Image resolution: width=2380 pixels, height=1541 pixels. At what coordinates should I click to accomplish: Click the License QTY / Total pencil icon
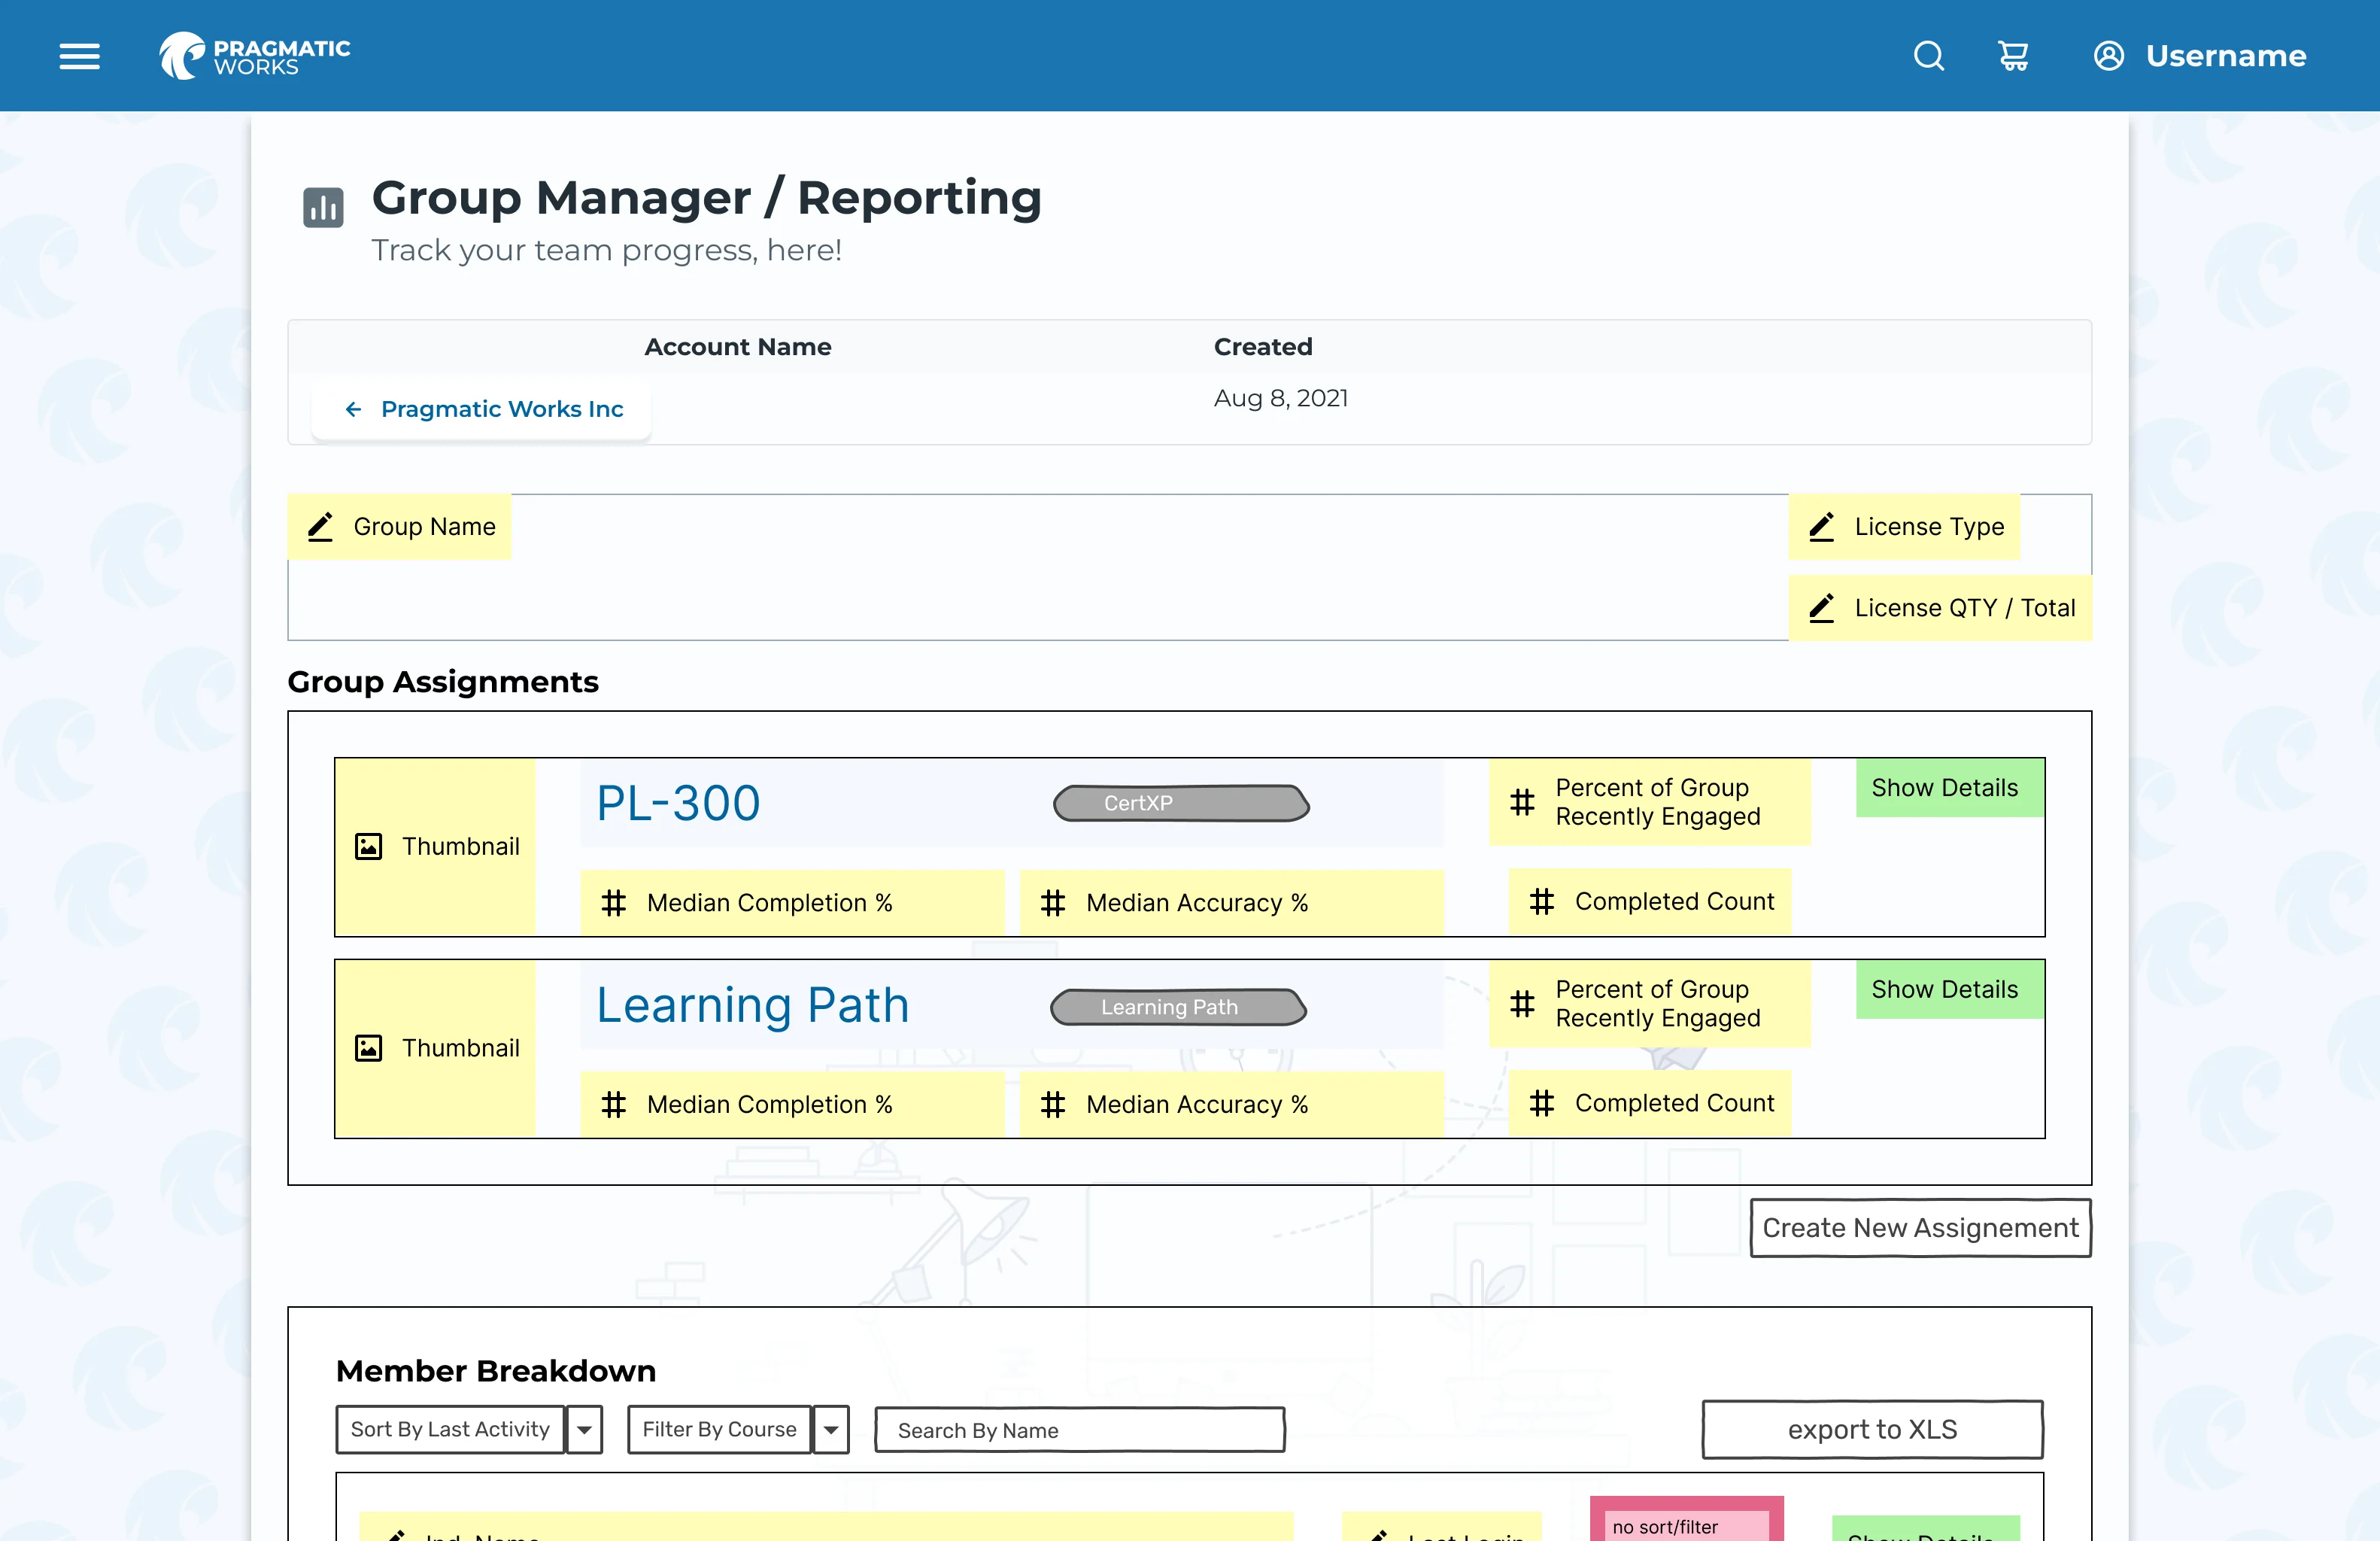[1822, 608]
